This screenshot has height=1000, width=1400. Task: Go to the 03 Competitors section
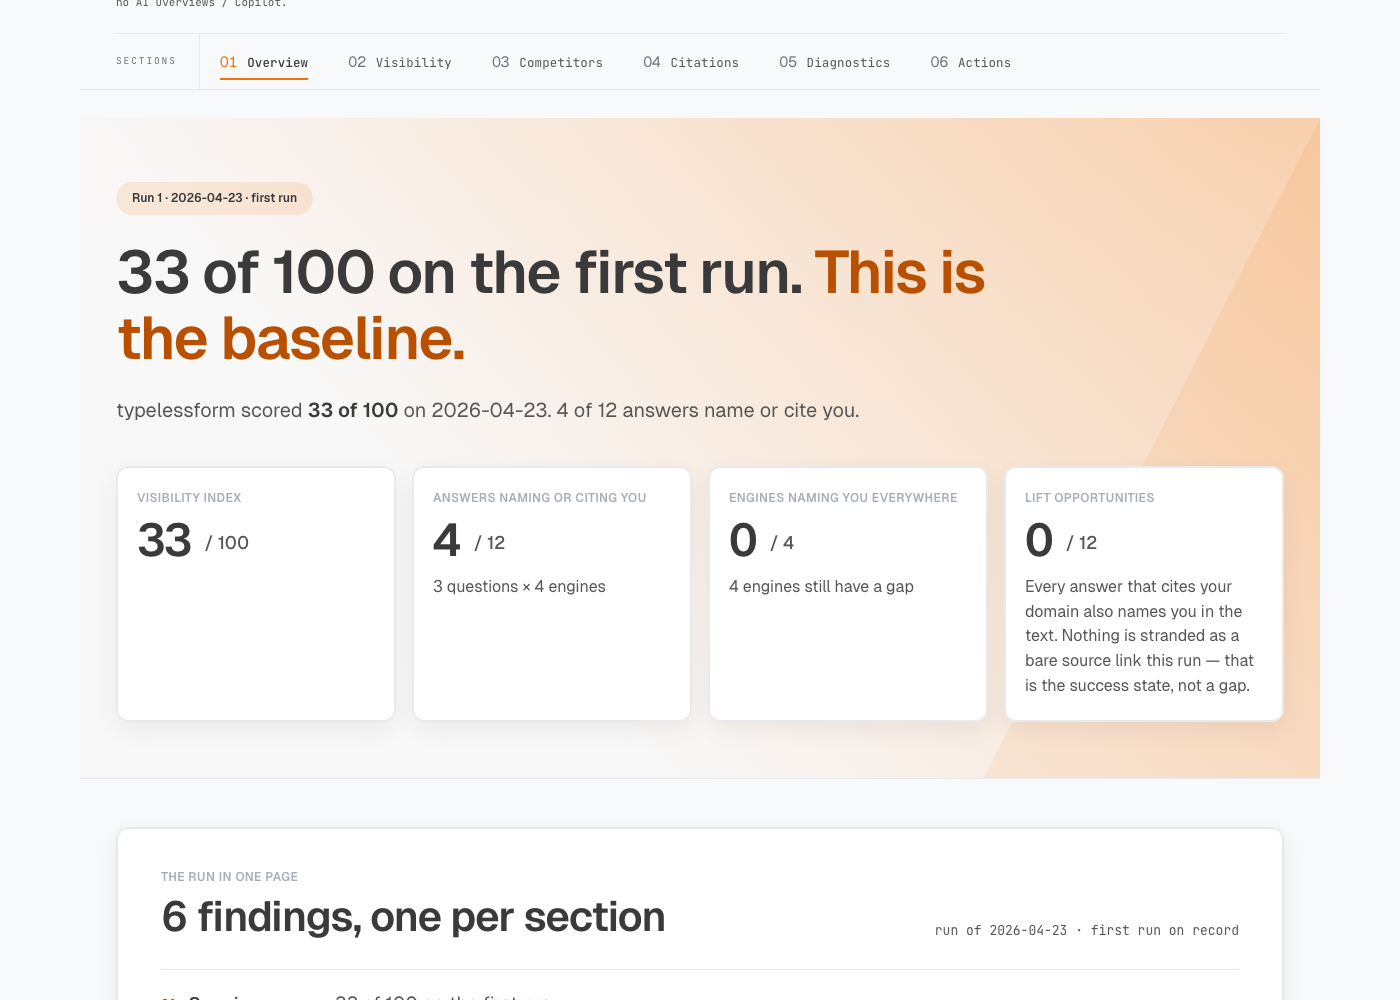(x=547, y=62)
